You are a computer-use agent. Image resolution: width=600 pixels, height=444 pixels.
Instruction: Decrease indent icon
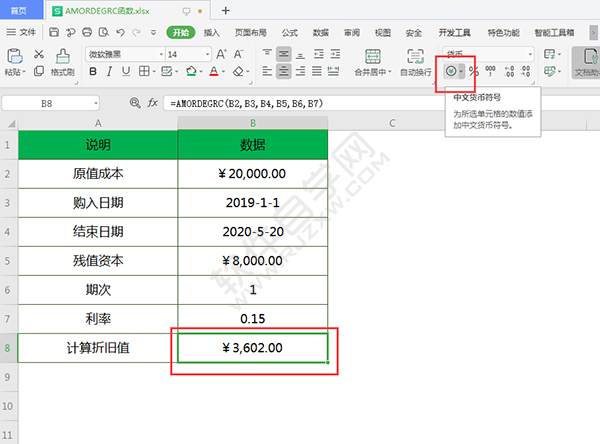point(318,54)
